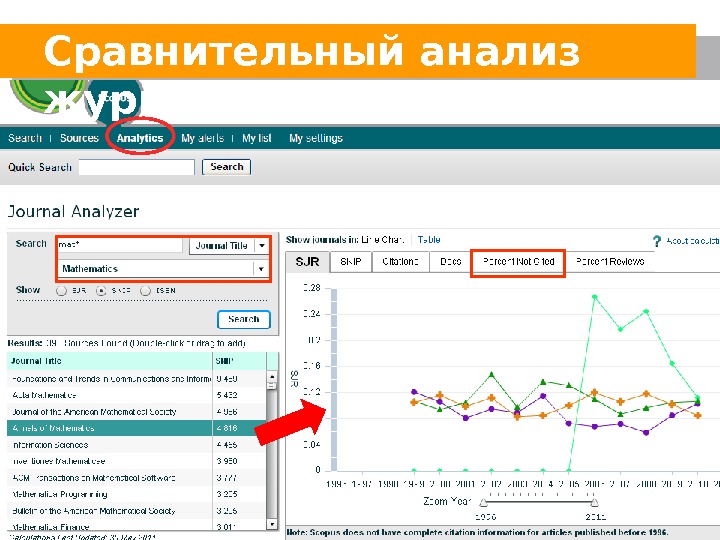Viewport: 720px width, 540px height.
Task: Go to the Sources section
Action: click(x=79, y=138)
